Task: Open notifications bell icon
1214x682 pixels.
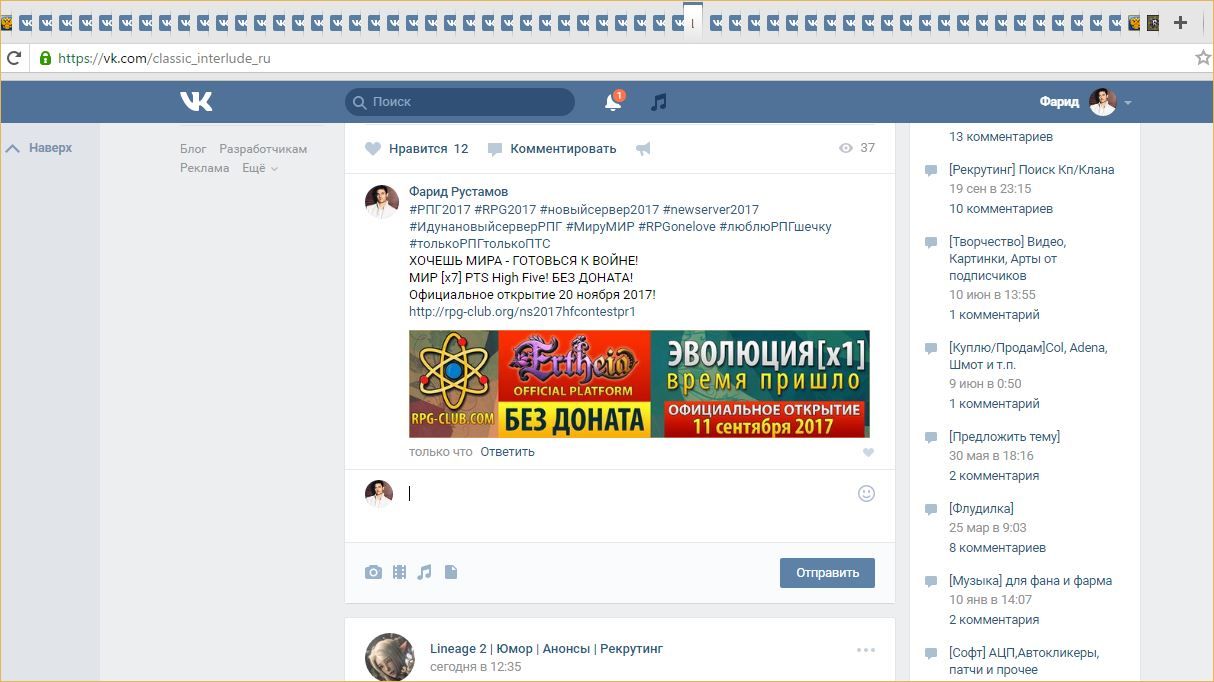Action: point(613,101)
